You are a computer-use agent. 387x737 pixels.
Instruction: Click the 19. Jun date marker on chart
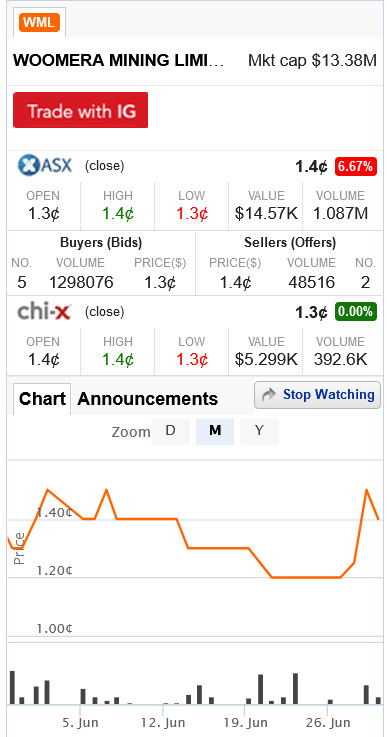(x=245, y=722)
